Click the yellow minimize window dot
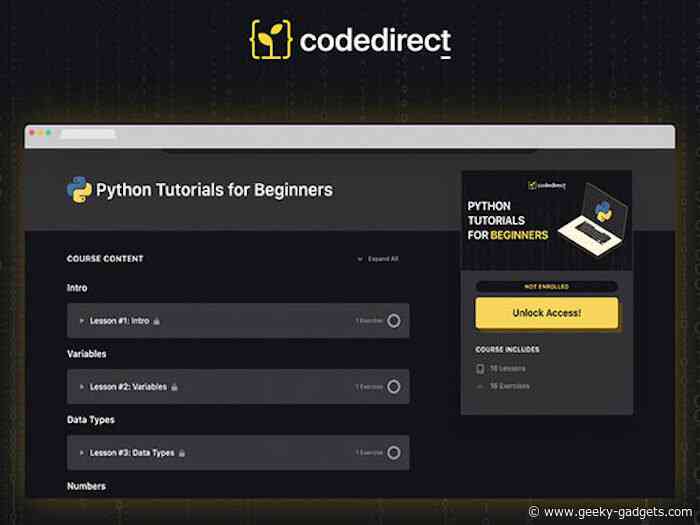 (x=41, y=133)
